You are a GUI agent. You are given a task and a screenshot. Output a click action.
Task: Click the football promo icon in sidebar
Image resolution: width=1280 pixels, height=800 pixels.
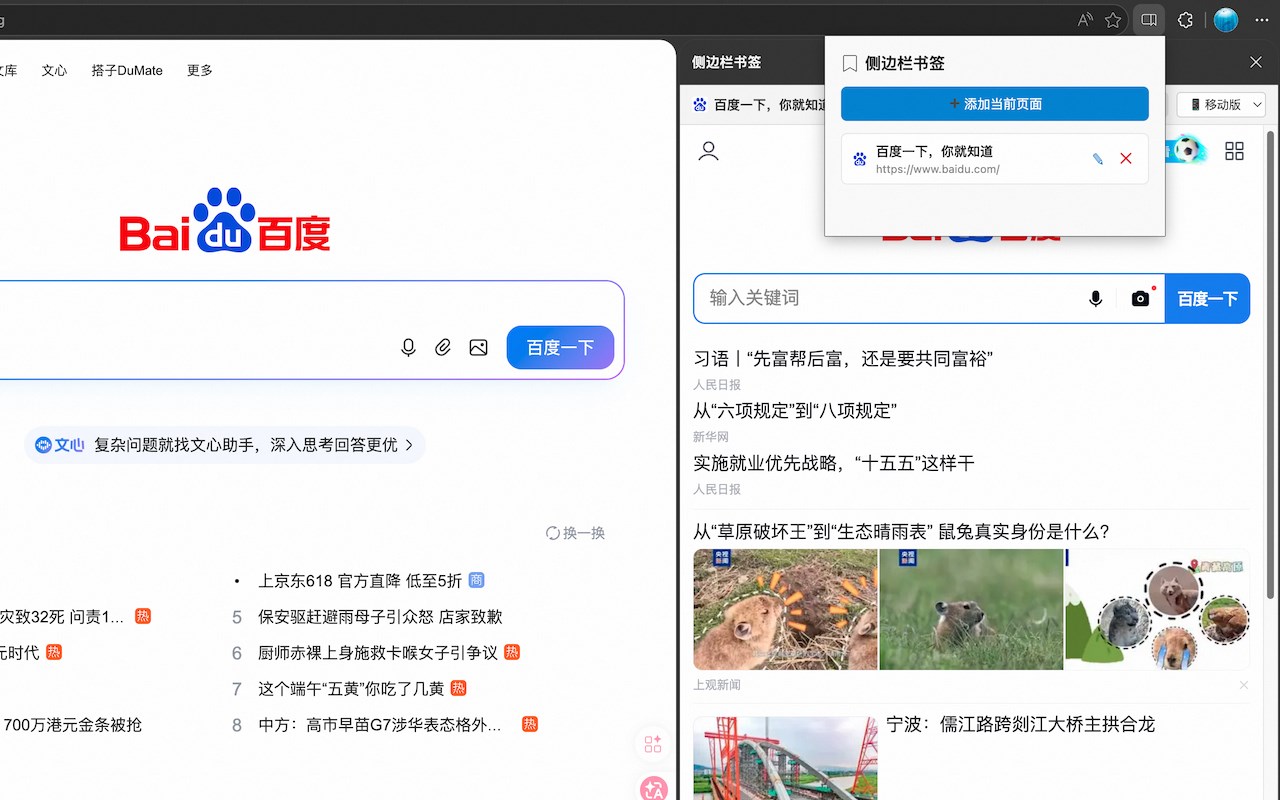pos(1187,150)
